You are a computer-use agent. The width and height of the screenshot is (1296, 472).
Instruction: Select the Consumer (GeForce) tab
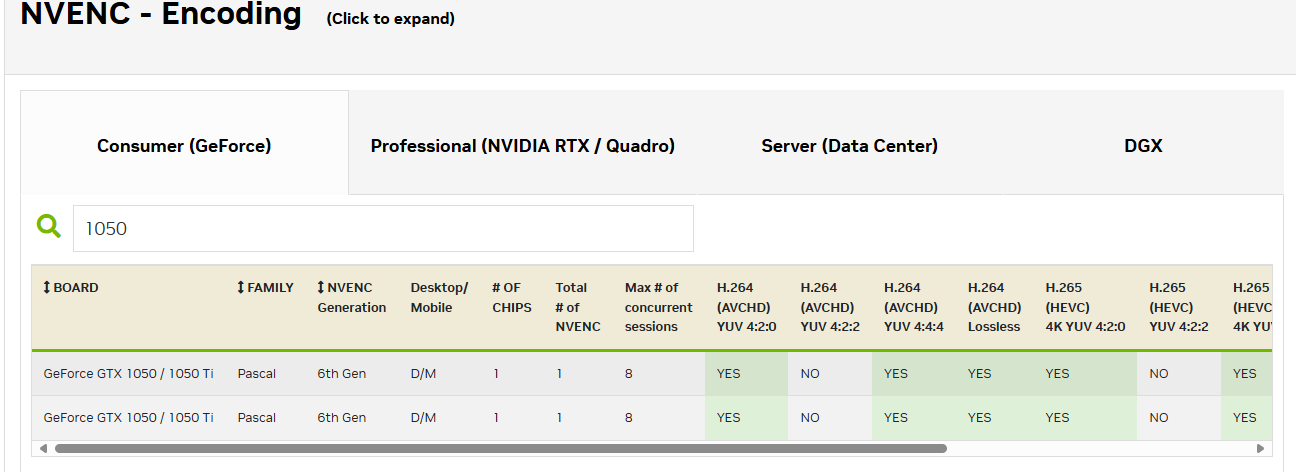click(x=184, y=146)
